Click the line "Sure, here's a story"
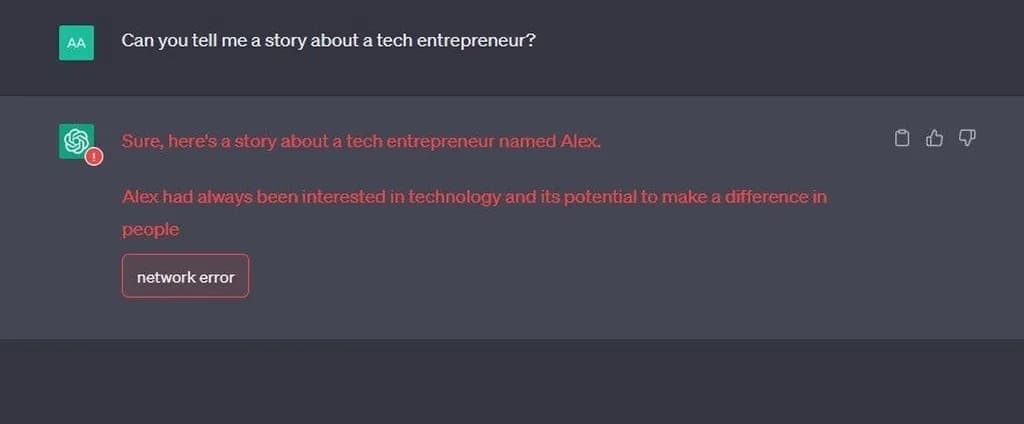This screenshot has height=424, width=1024. pos(361,141)
